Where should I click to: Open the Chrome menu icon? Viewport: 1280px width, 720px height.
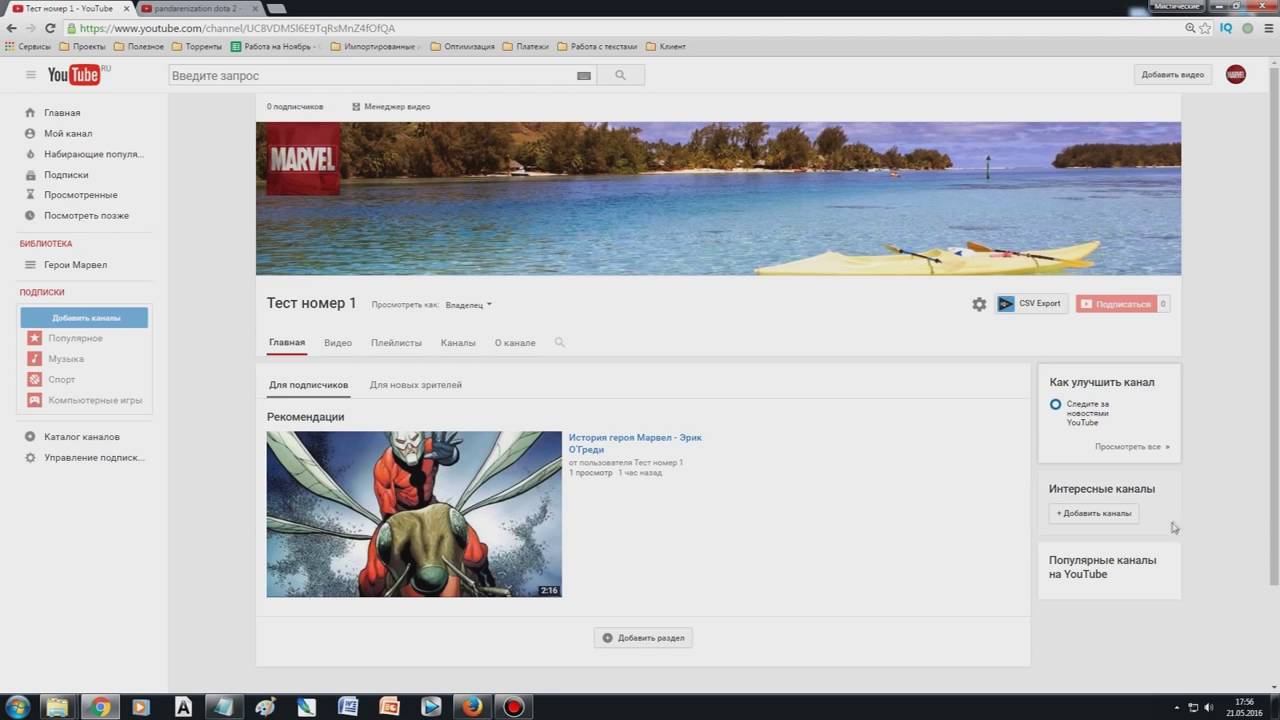click(1267, 28)
